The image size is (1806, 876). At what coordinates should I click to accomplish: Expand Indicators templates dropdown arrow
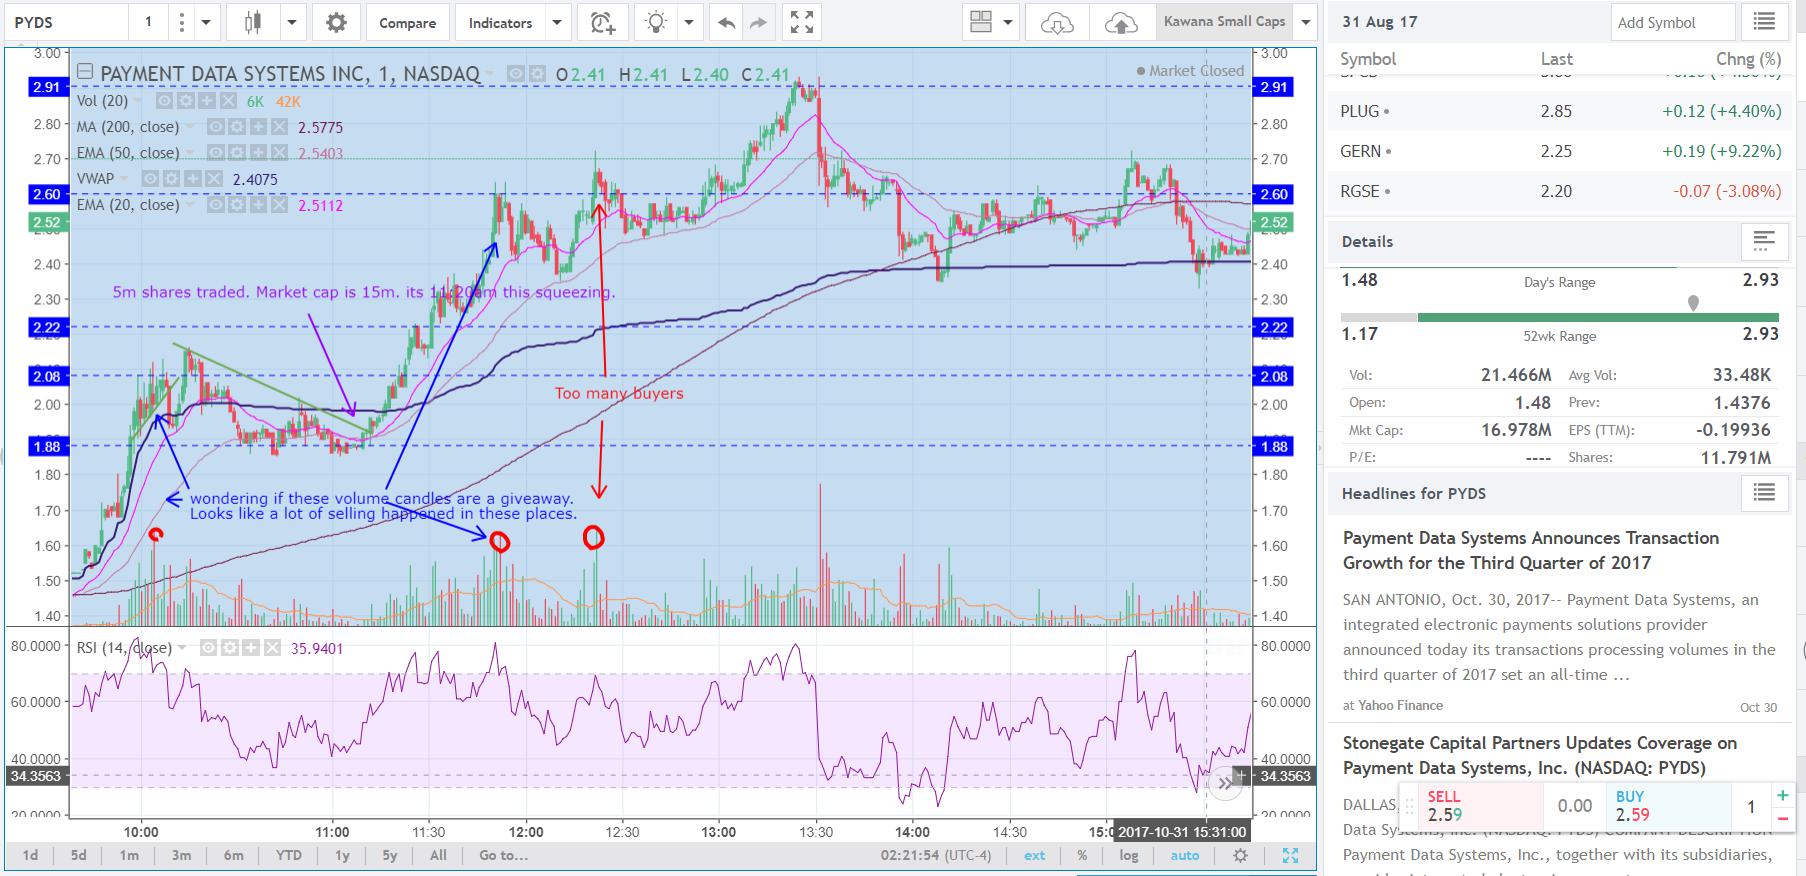[x=558, y=22]
